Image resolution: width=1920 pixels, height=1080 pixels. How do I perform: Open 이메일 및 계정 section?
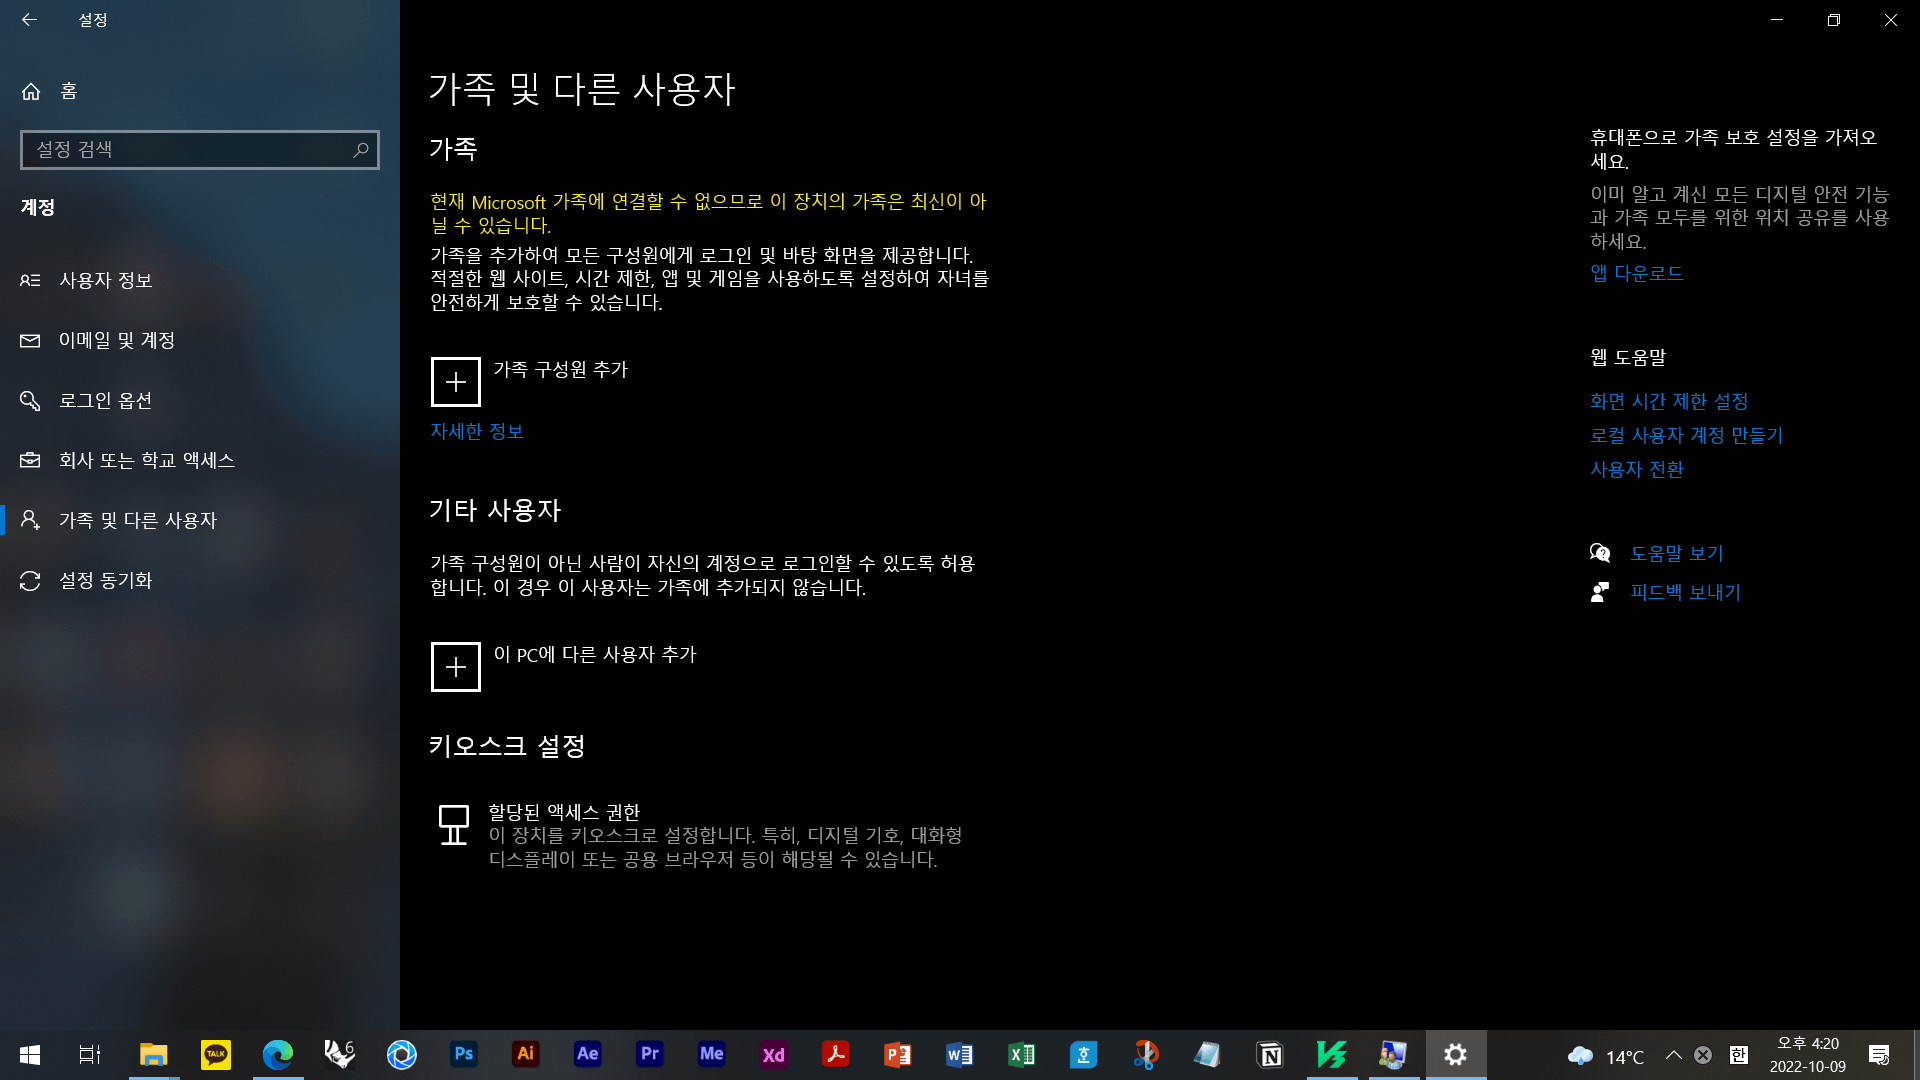(116, 340)
